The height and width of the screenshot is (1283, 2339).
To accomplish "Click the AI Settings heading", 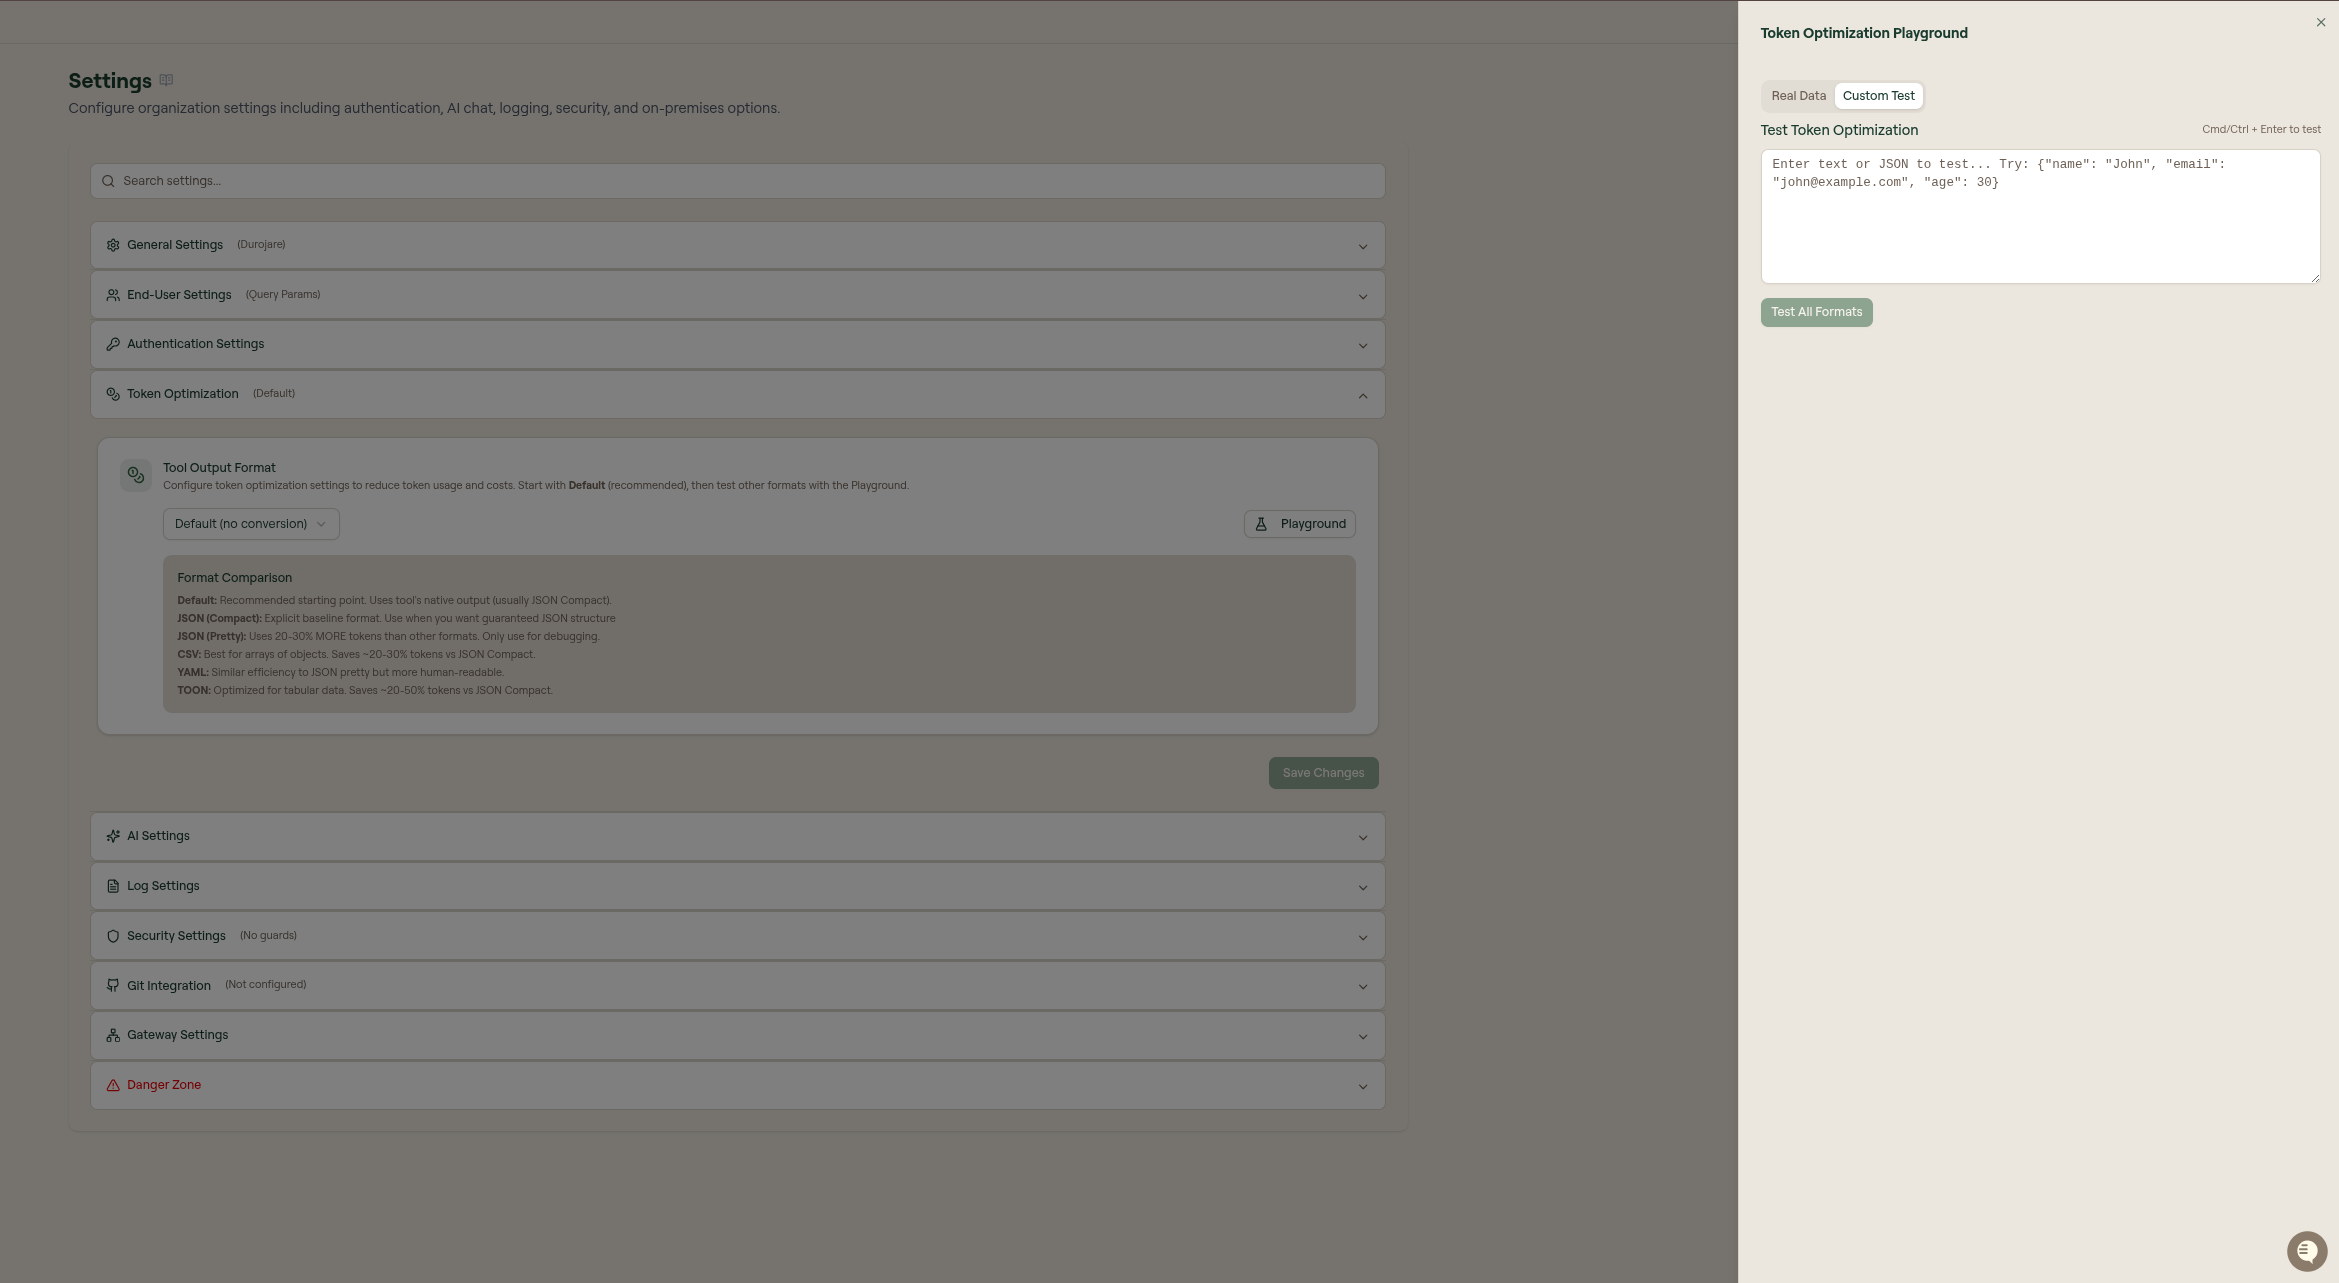I will (158, 836).
